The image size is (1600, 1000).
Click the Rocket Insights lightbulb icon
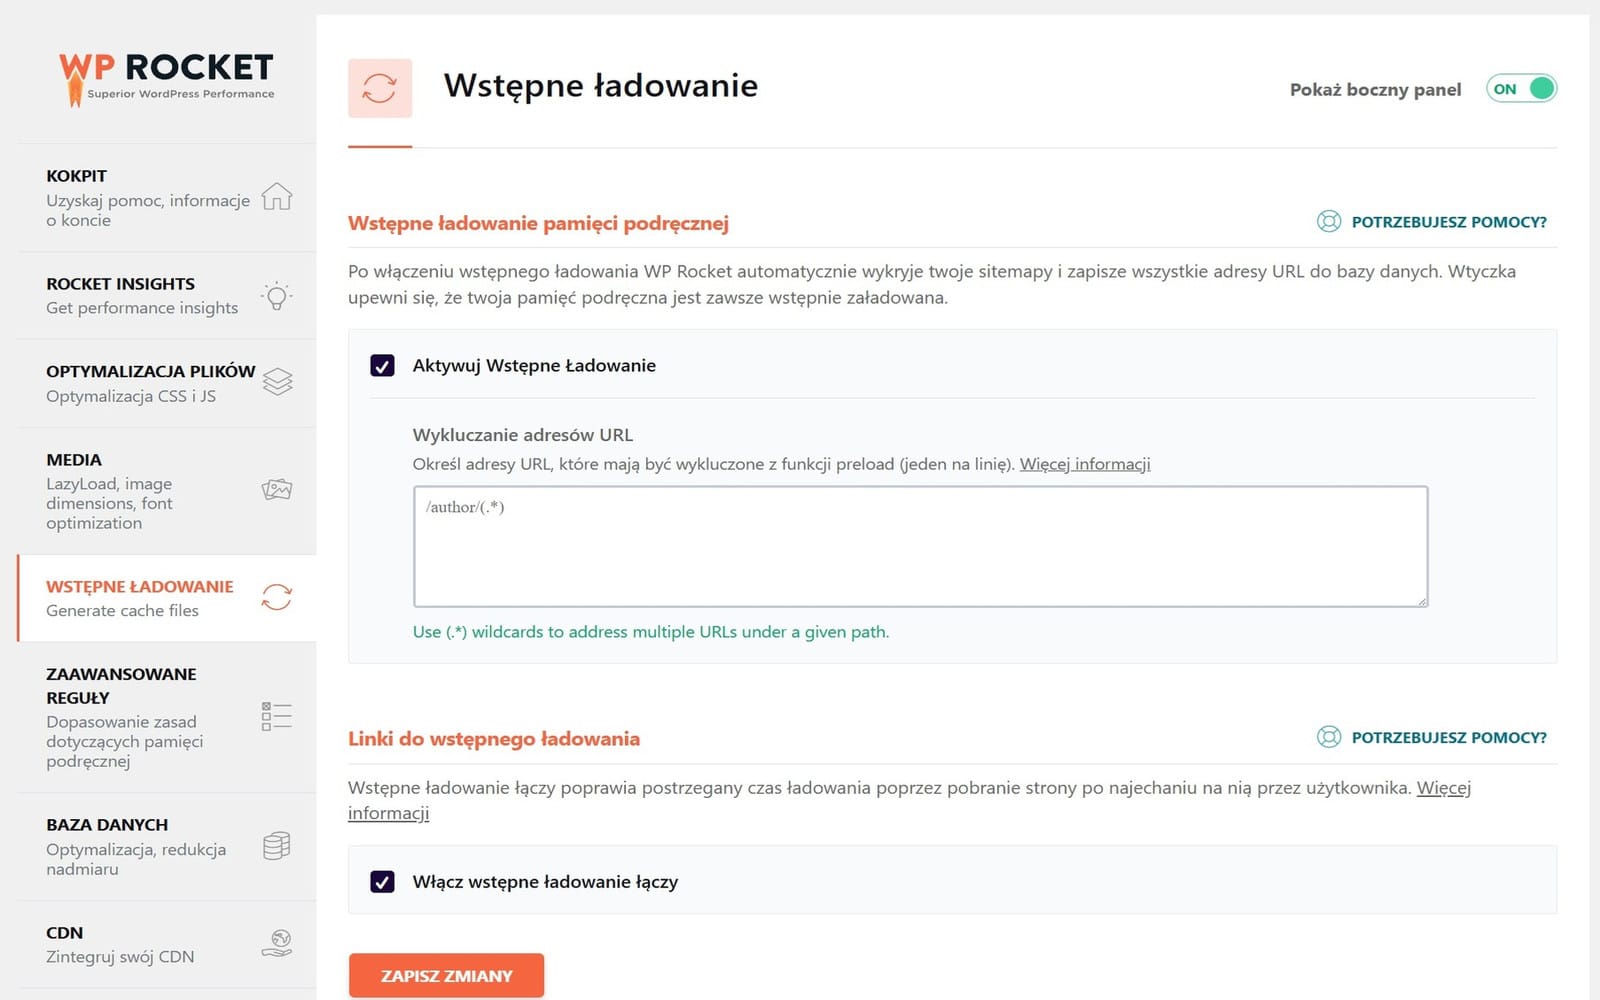[x=277, y=296]
